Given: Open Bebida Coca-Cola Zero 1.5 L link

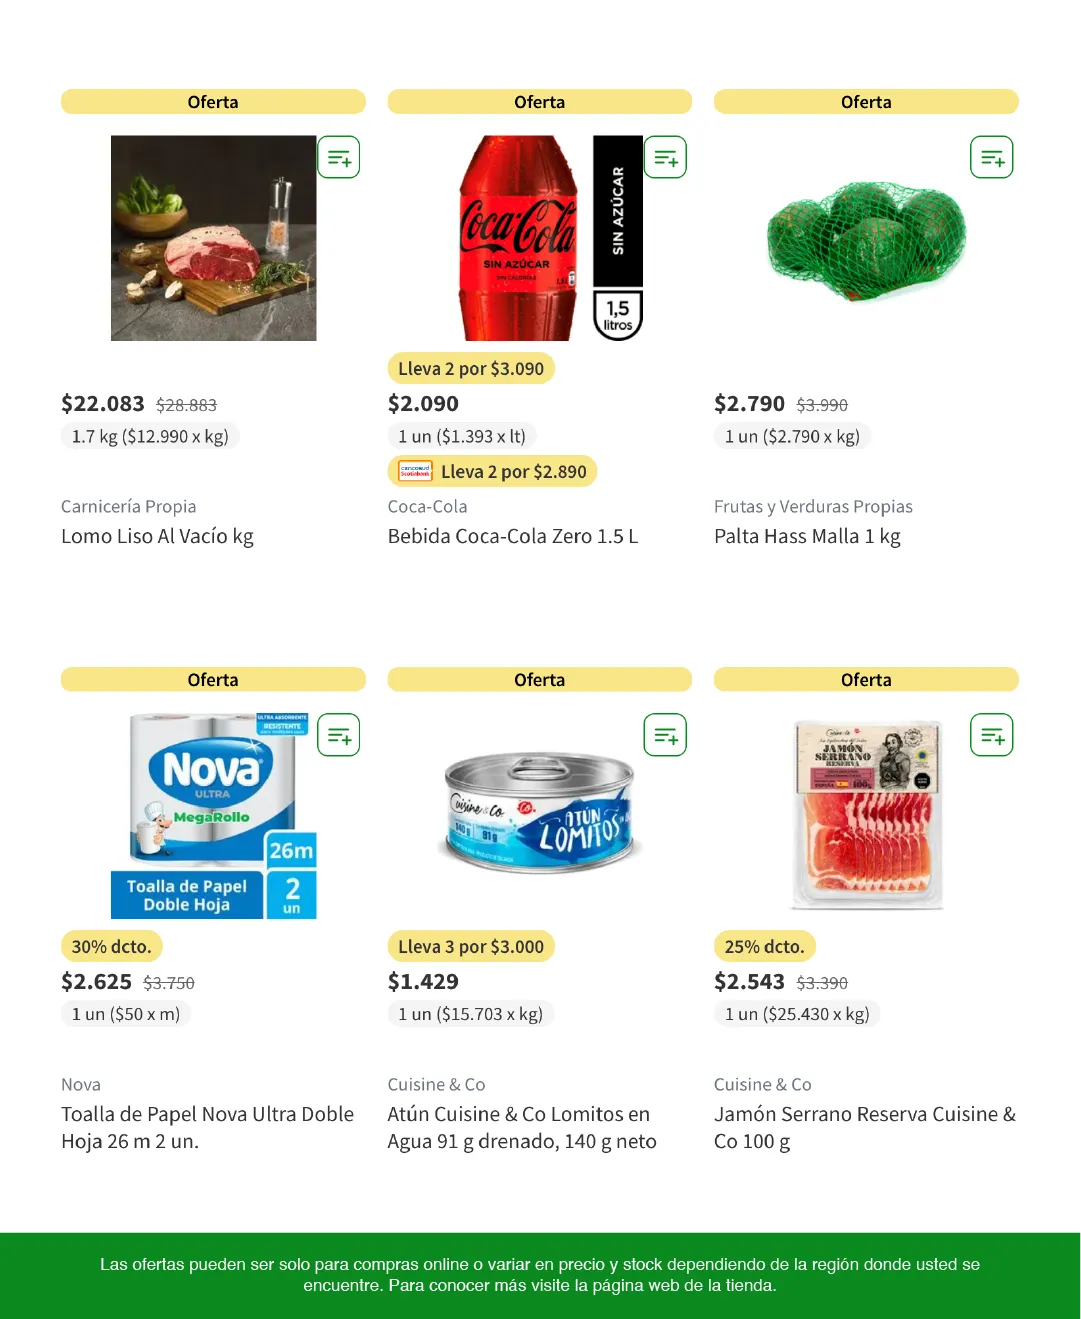Looking at the screenshot, I should (x=512, y=537).
